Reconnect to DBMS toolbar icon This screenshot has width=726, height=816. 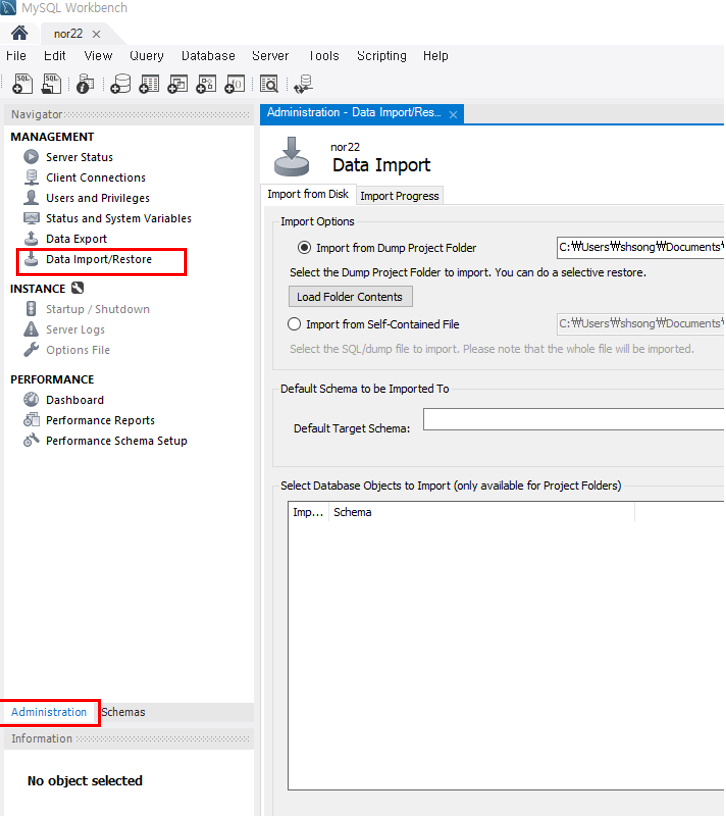[x=303, y=83]
